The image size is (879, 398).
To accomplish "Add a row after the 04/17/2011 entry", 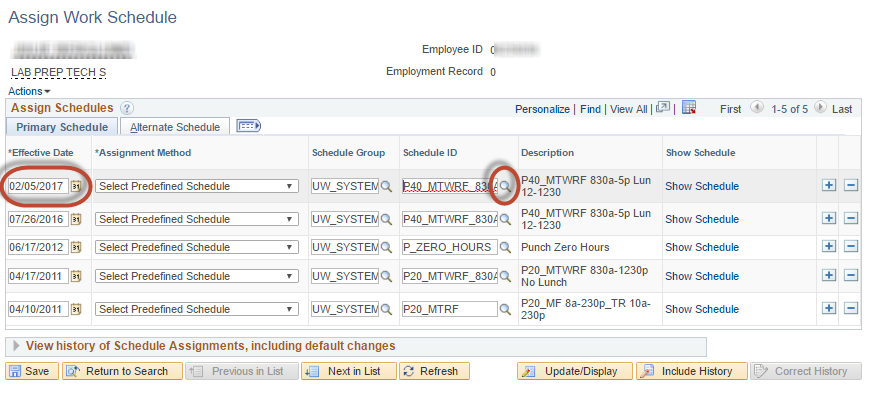I will (829, 275).
